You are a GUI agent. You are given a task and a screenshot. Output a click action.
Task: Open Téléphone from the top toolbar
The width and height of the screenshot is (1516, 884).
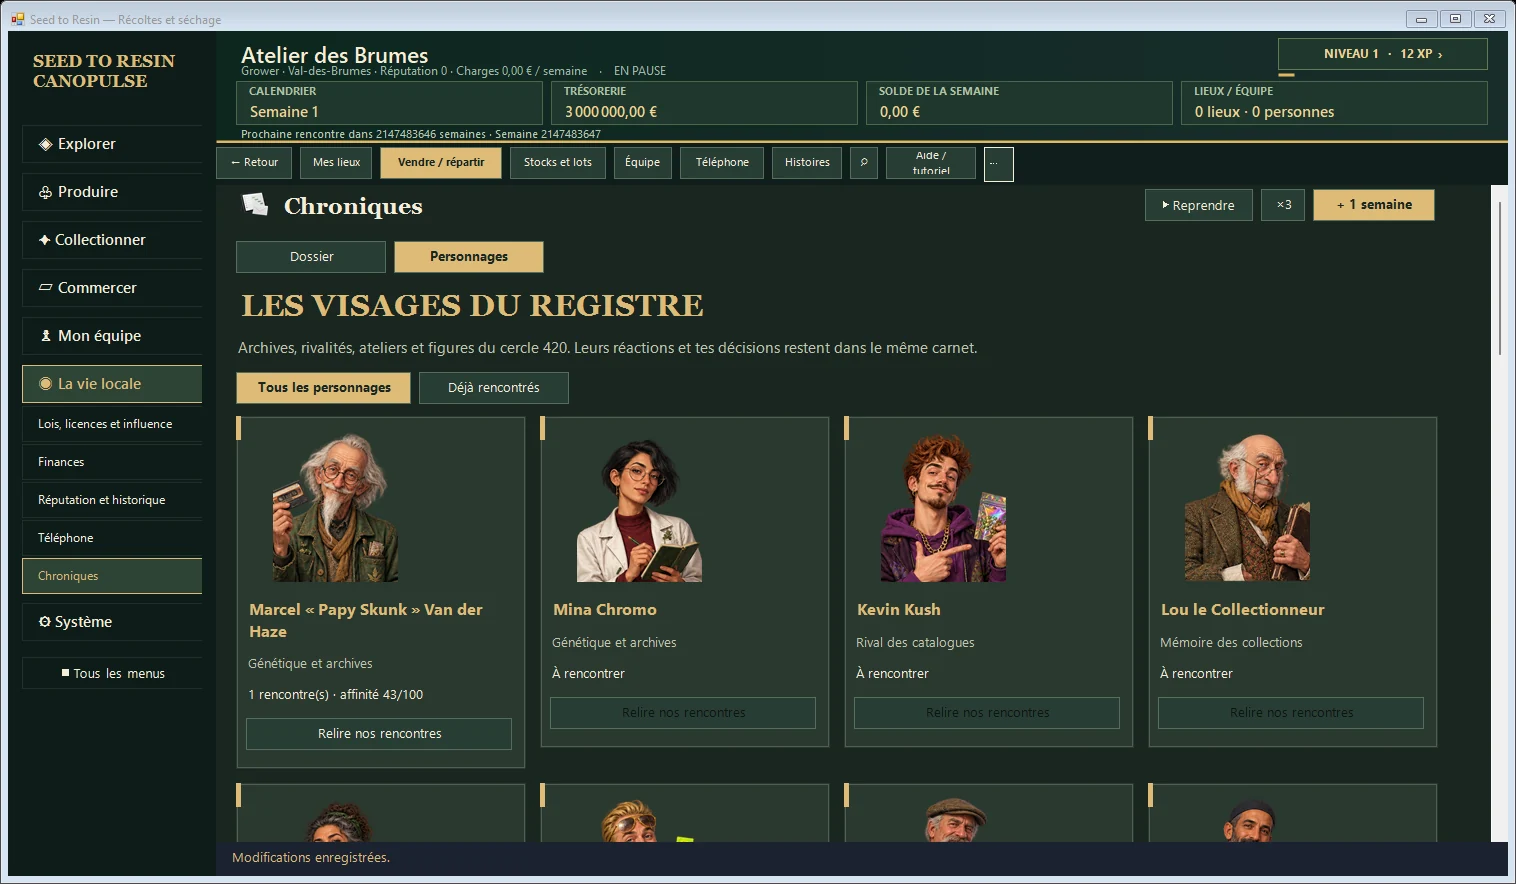[722, 163]
